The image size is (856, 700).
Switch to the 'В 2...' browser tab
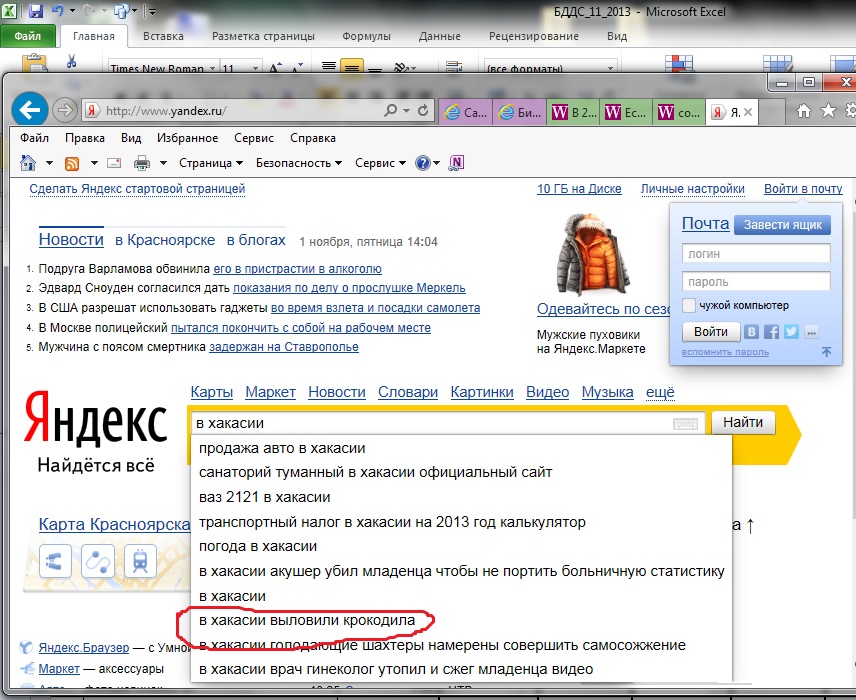click(x=573, y=112)
